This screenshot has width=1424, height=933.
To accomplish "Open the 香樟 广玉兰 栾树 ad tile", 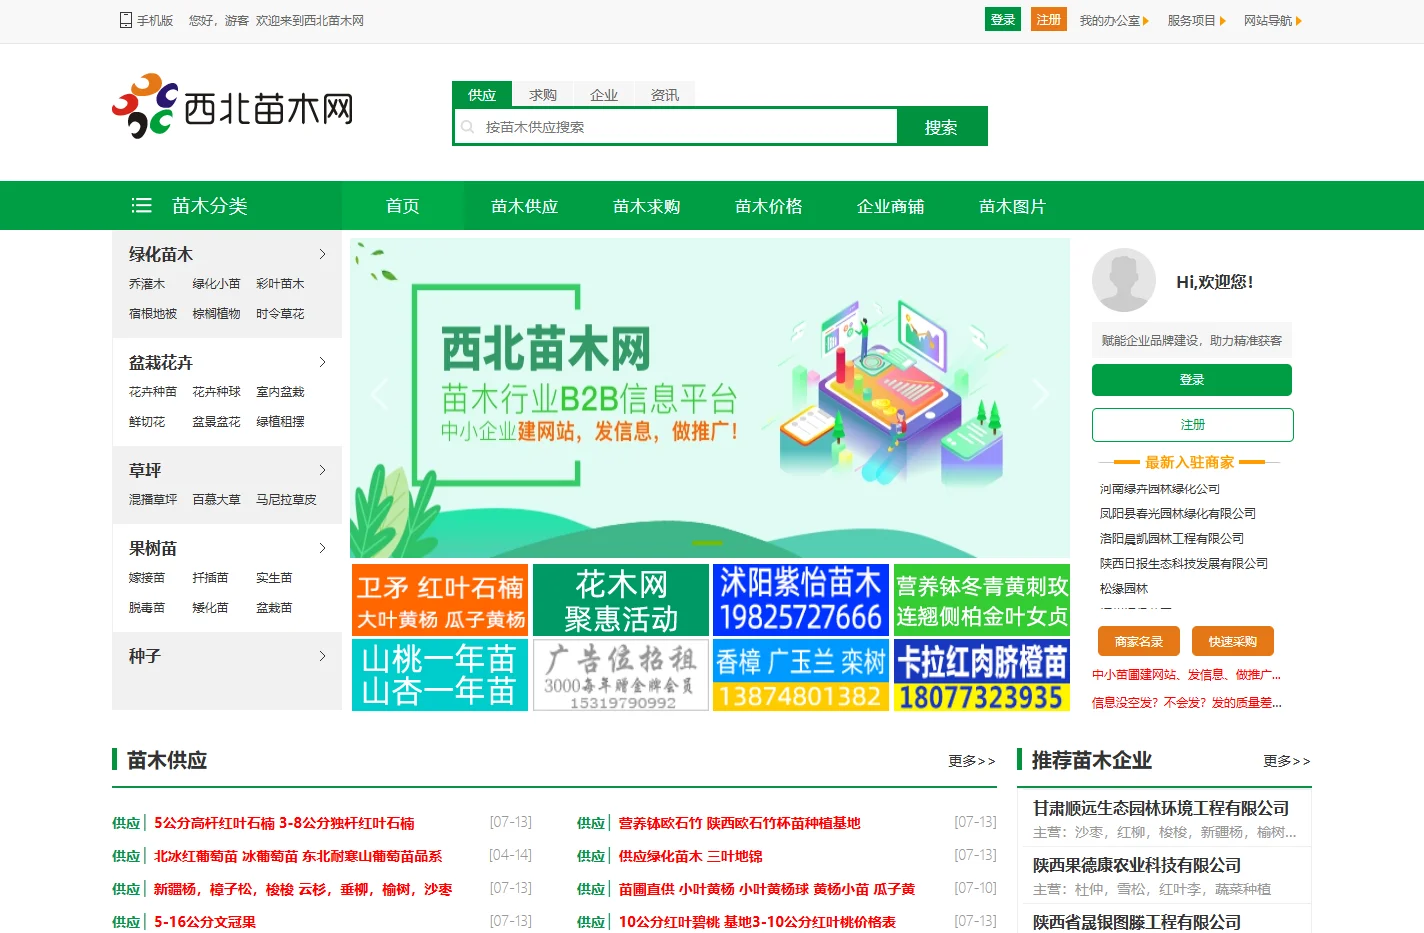I will click(x=801, y=675).
